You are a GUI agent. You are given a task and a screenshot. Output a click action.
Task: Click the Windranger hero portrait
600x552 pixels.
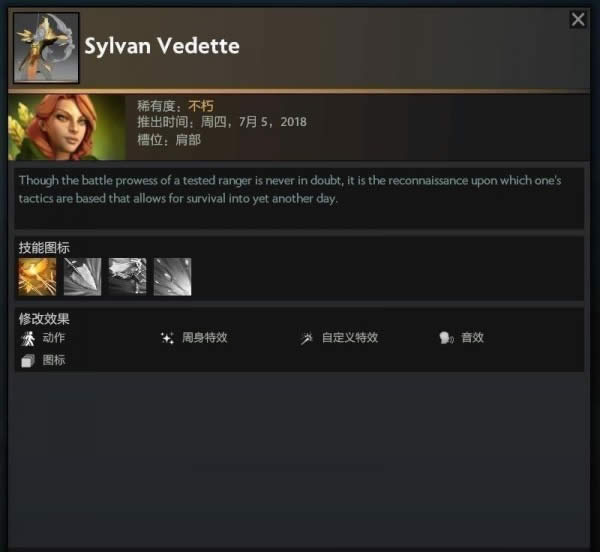[67, 127]
